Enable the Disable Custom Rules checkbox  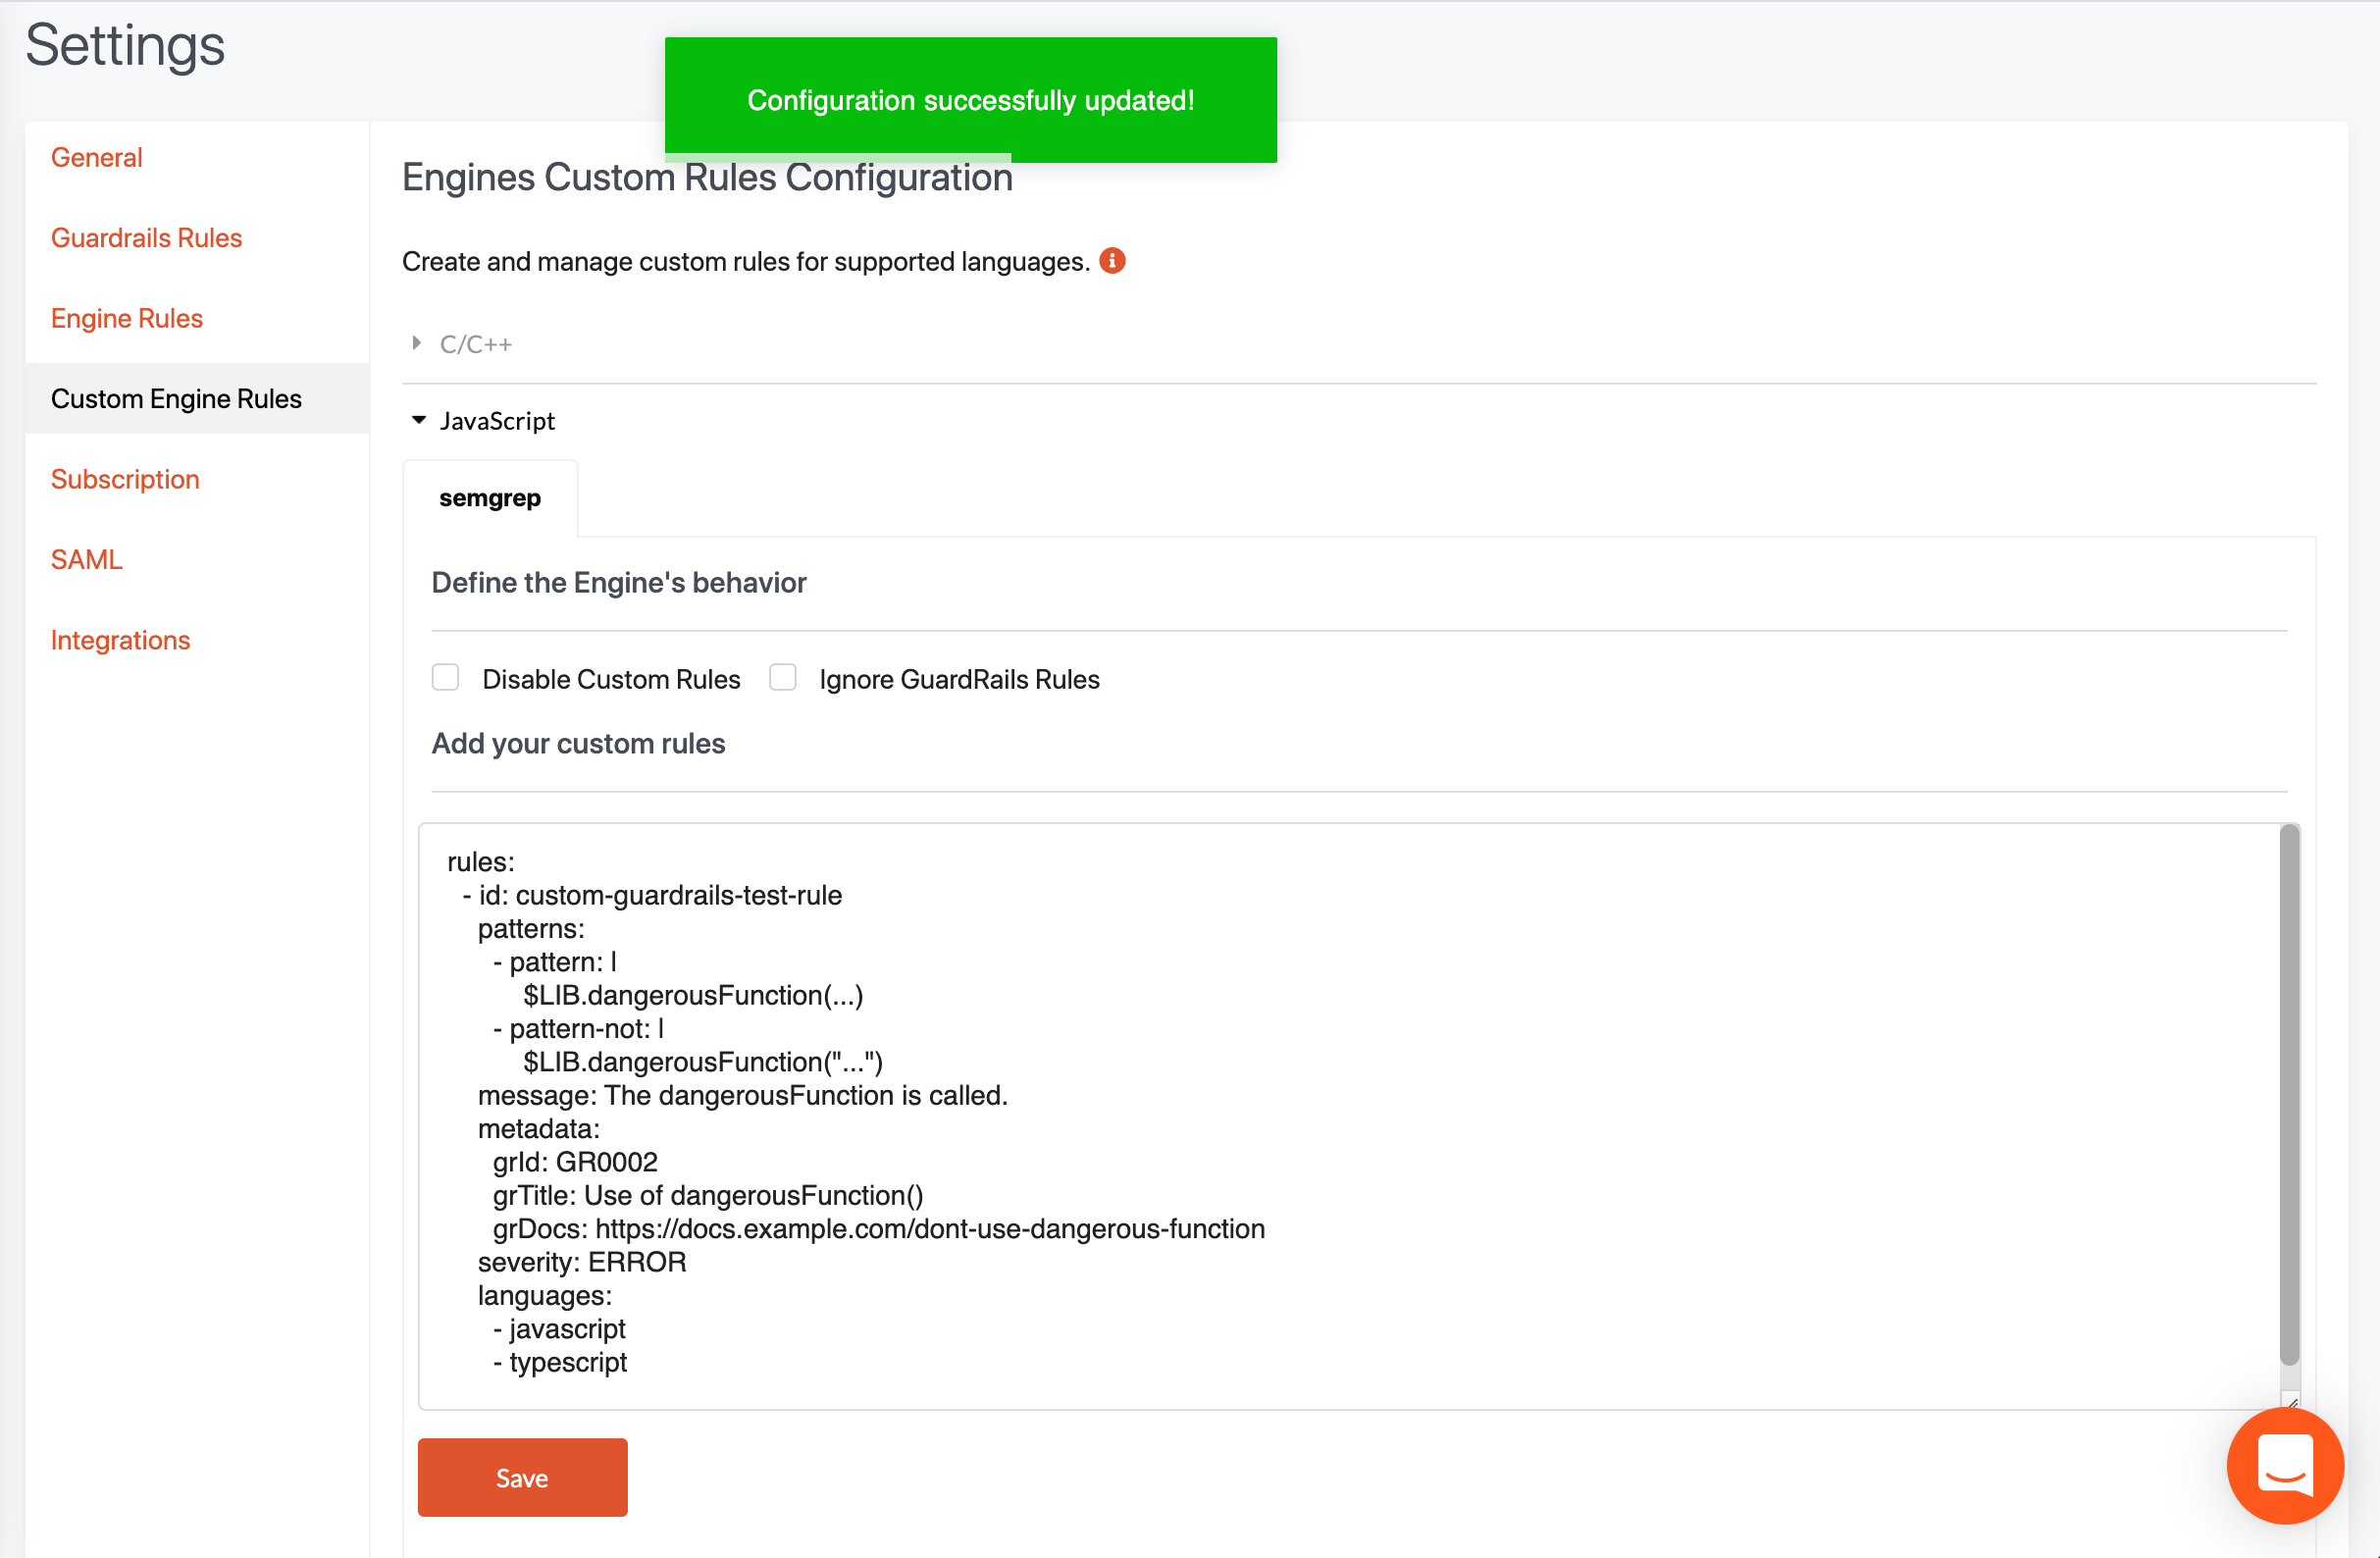(446, 678)
